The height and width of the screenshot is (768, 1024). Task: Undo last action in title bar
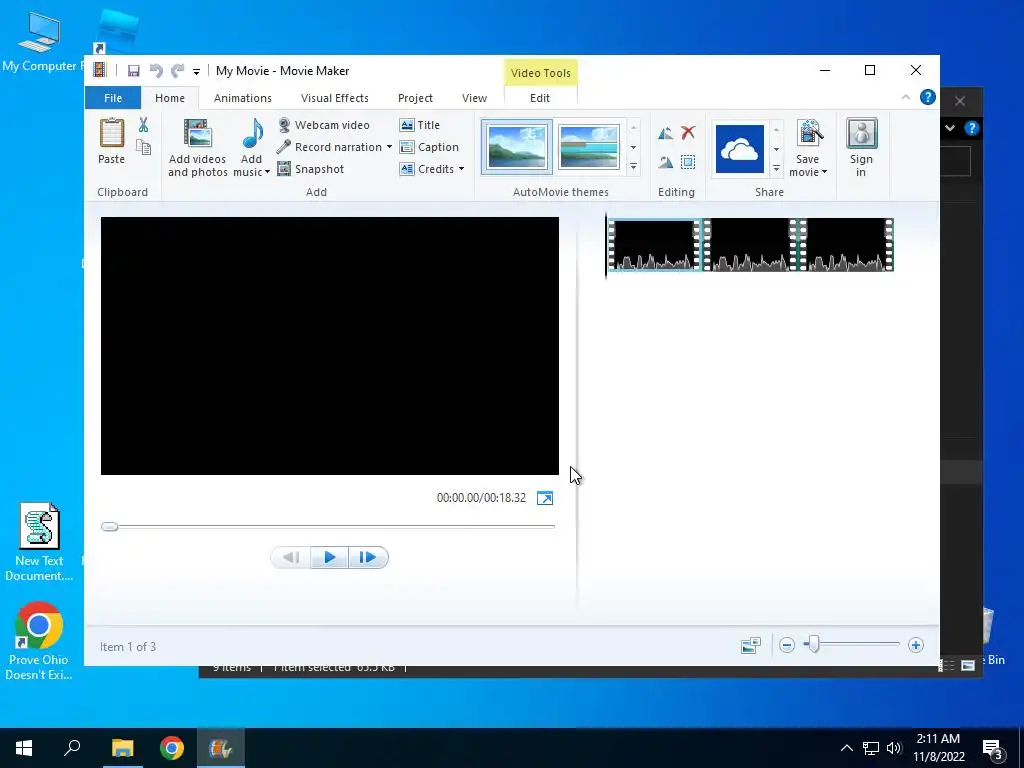tap(156, 71)
